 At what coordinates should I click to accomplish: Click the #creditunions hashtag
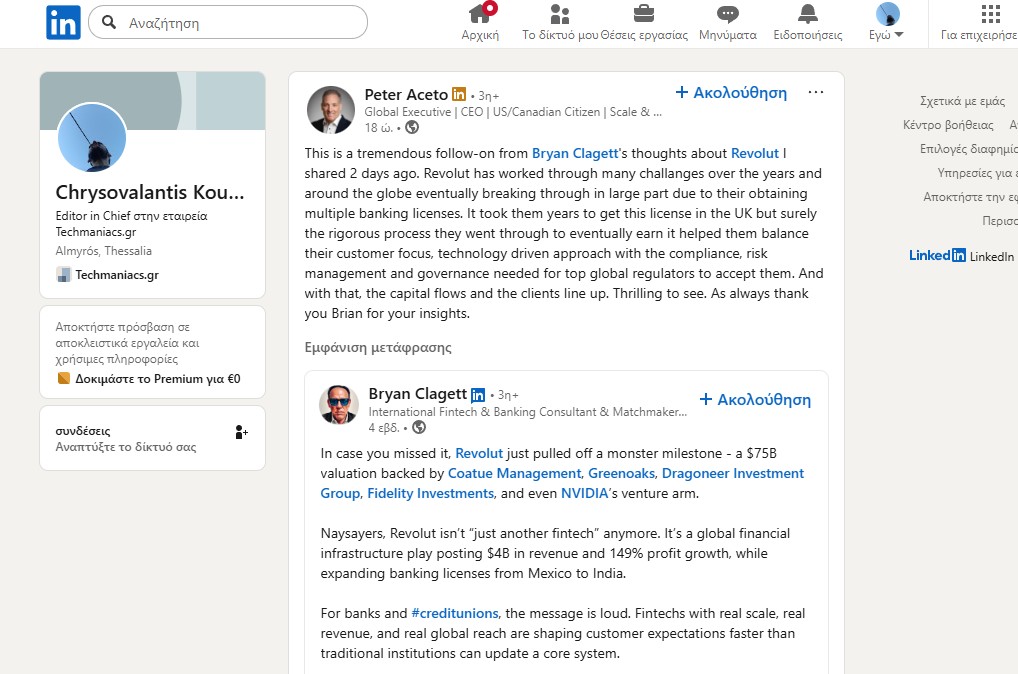pos(454,613)
